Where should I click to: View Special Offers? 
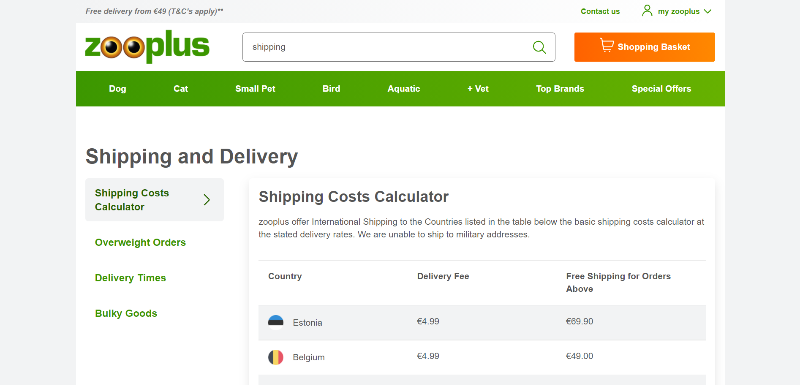tap(661, 89)
